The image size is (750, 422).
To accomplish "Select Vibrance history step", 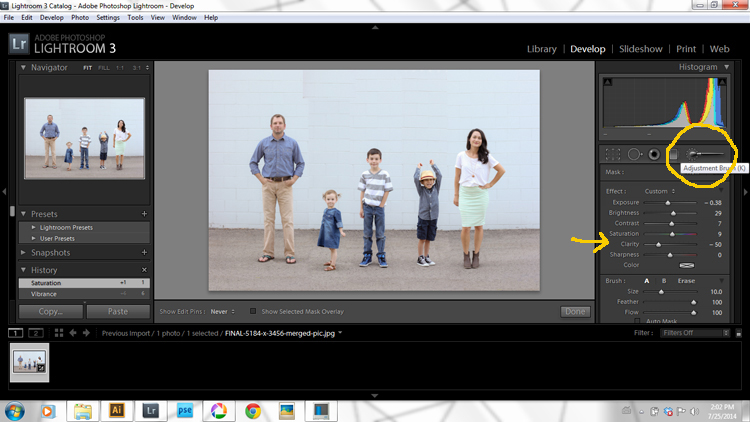I will click(84, 294).
